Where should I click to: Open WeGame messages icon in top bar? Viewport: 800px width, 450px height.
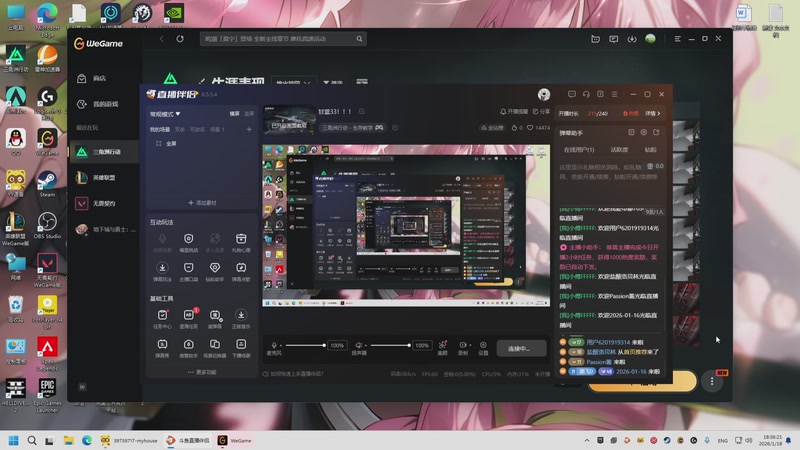(613, 39)
